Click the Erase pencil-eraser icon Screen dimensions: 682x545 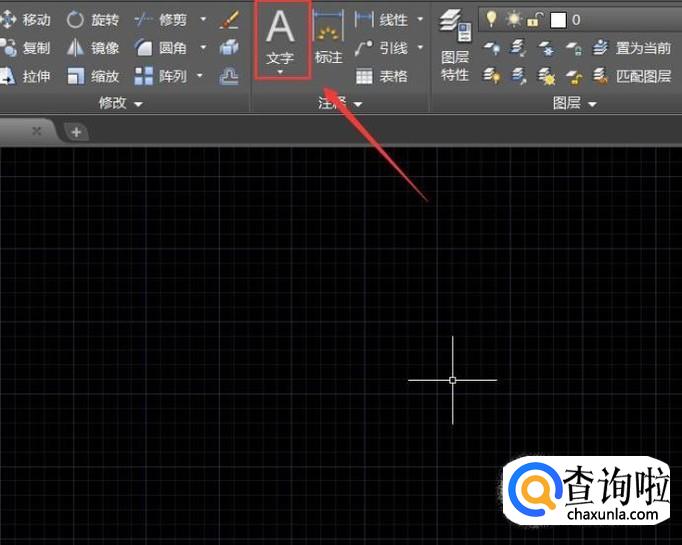(229, 20)
